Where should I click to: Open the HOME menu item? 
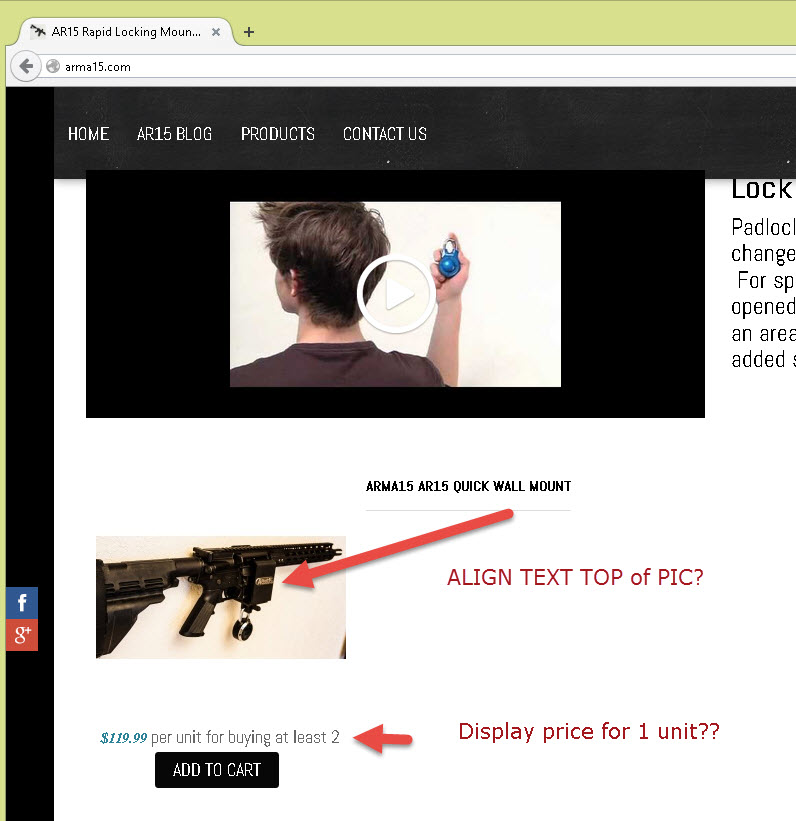tap(89, 134)
